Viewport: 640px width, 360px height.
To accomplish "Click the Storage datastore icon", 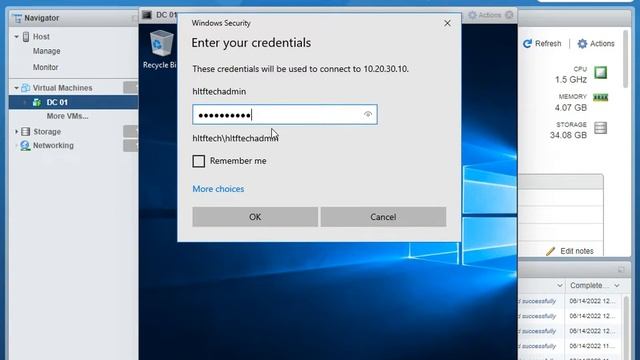I will click(25, 131).
